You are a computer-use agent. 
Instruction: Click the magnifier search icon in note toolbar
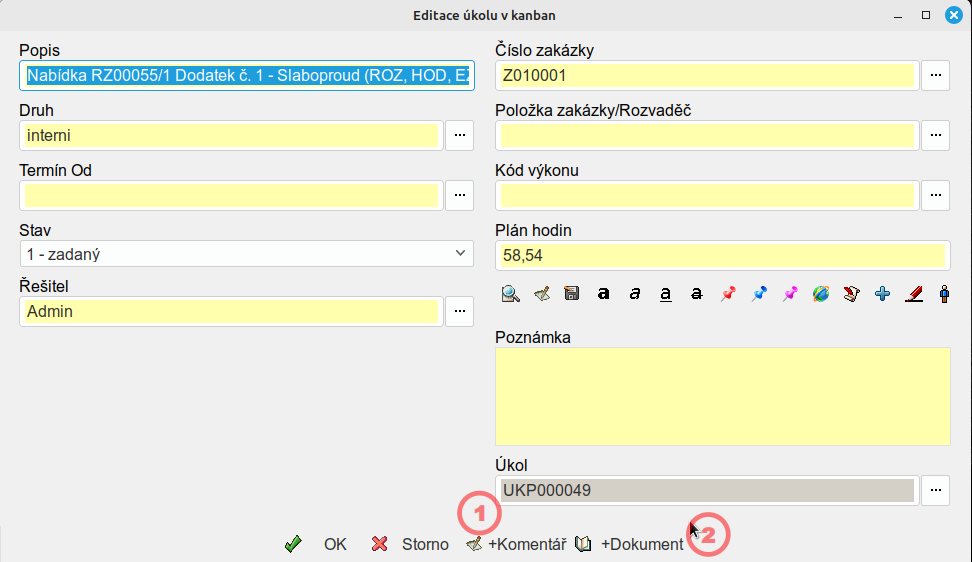pos(510,294)
